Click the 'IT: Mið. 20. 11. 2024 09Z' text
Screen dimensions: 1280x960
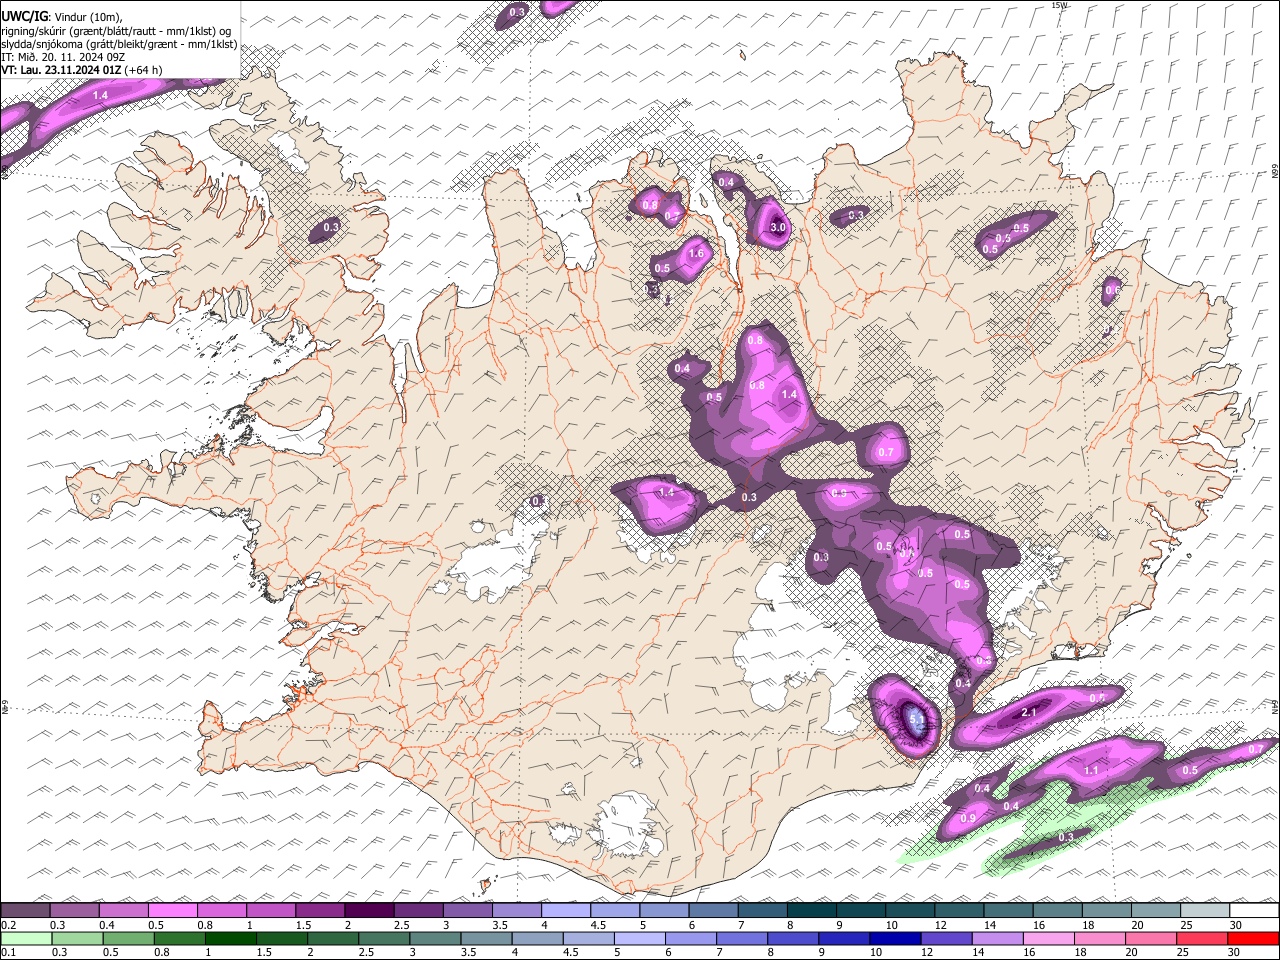tap(63, 57)
